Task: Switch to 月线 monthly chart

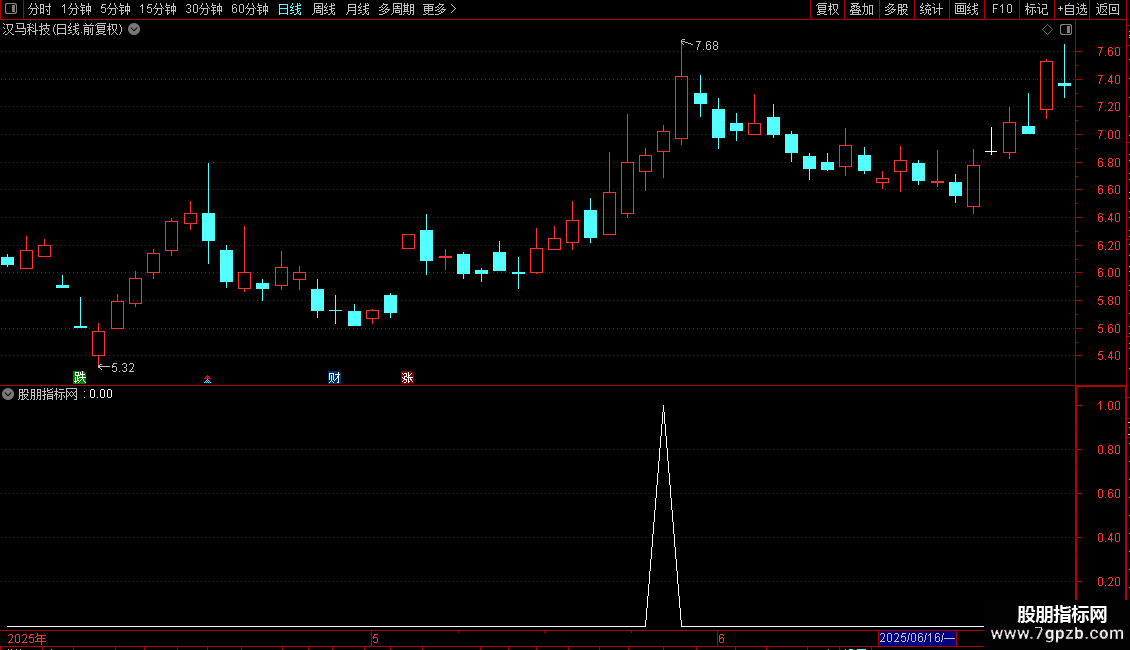Action: 357,9
